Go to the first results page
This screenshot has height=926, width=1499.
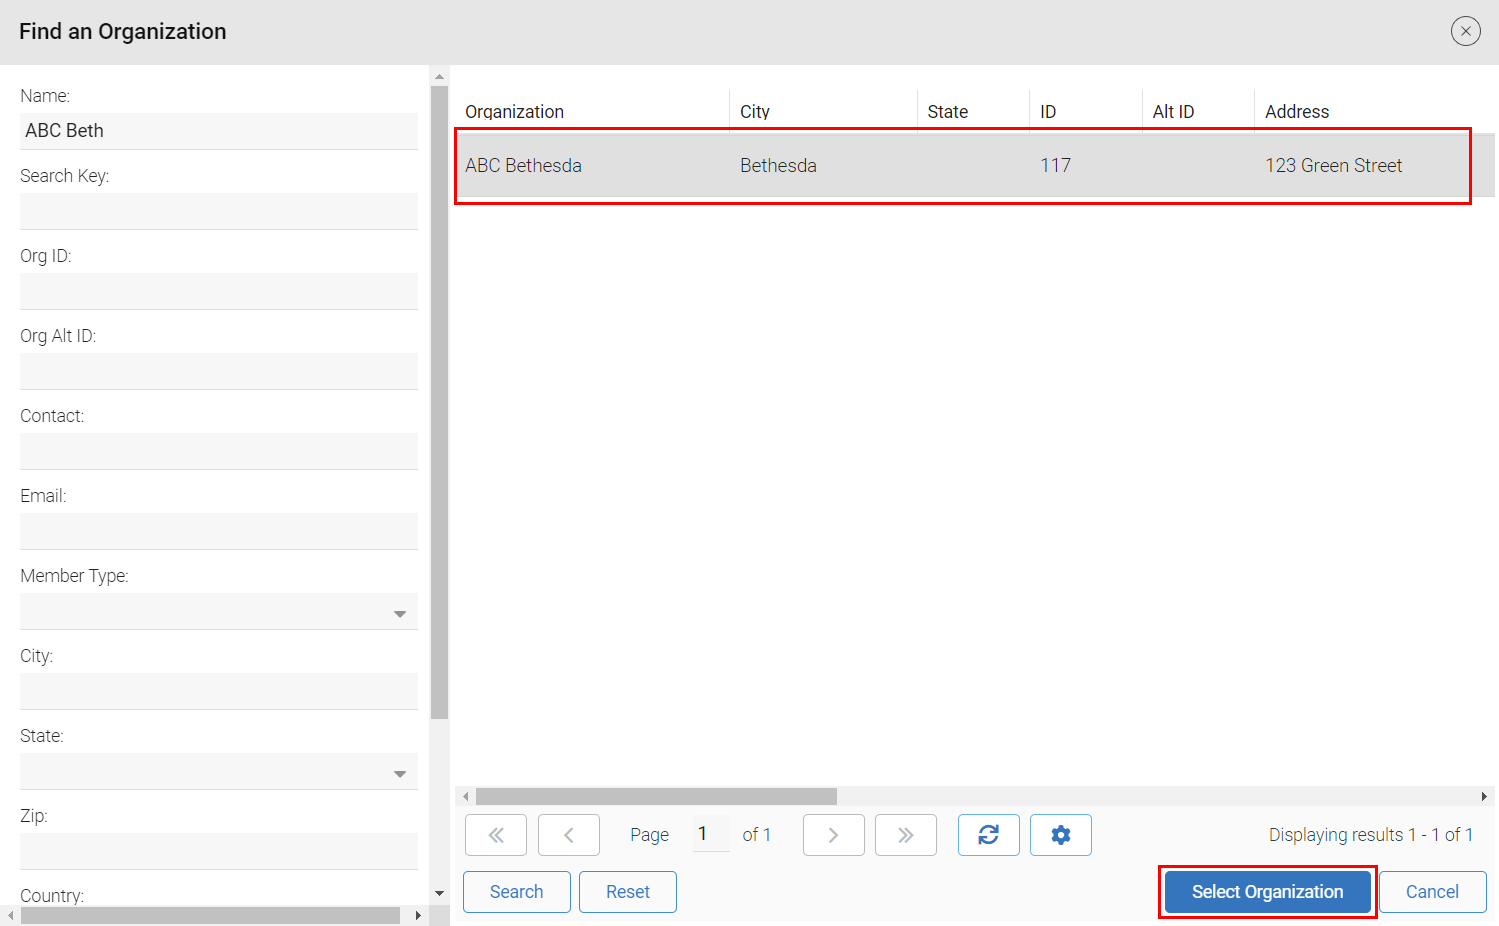[496, 835]
